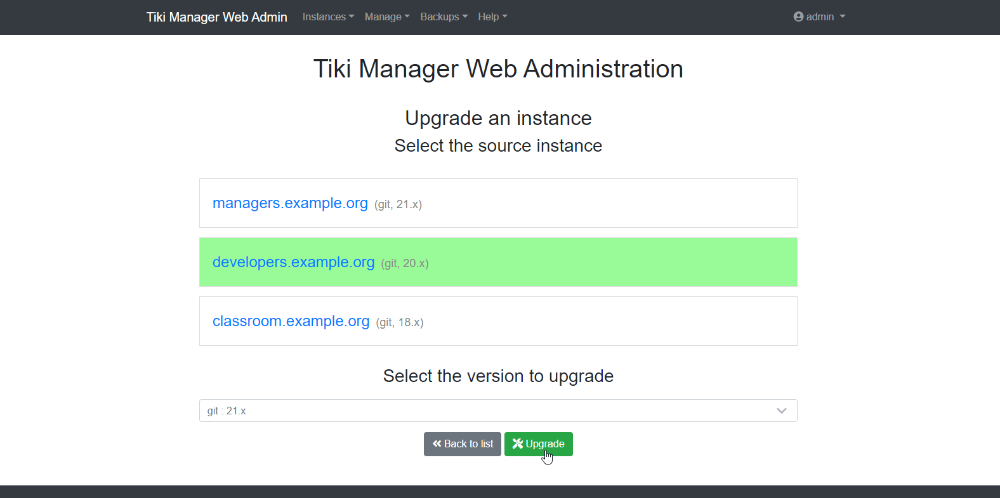Click the Tiki Manager Web Admin brand link
This screenshot has height=498, width=1000.
pos(217,17)
